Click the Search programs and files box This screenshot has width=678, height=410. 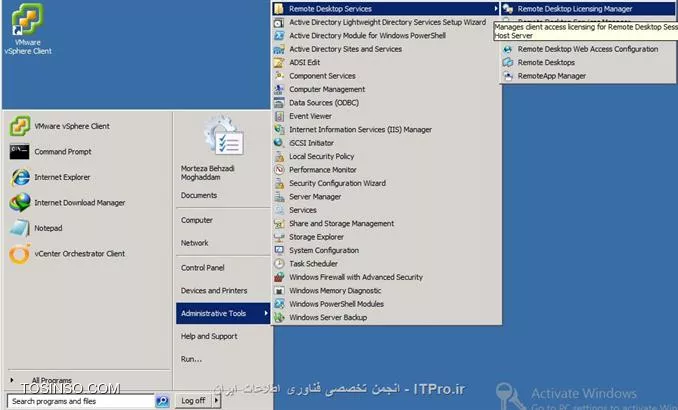(81, 401)
